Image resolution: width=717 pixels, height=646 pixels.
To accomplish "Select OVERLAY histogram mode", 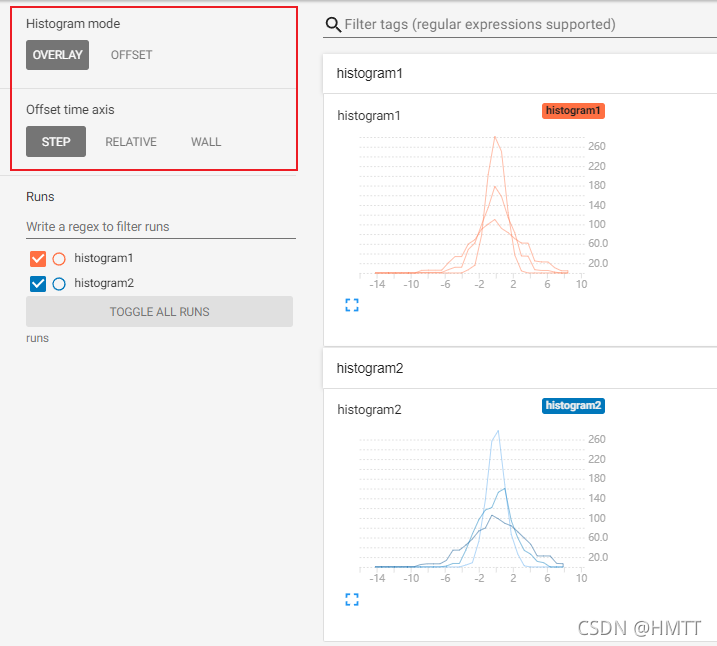I will (x=57, y=55).
